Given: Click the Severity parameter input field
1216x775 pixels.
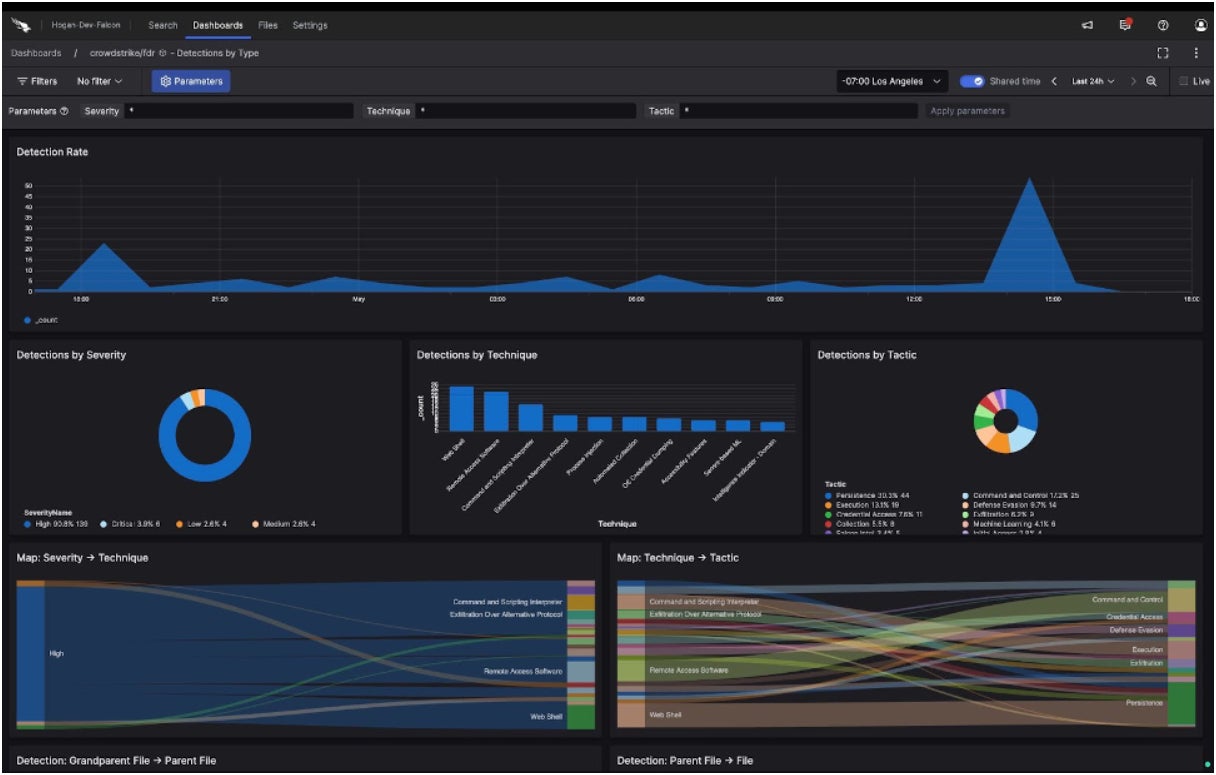Looking at the screenshot, I should (x=240, y=111).
